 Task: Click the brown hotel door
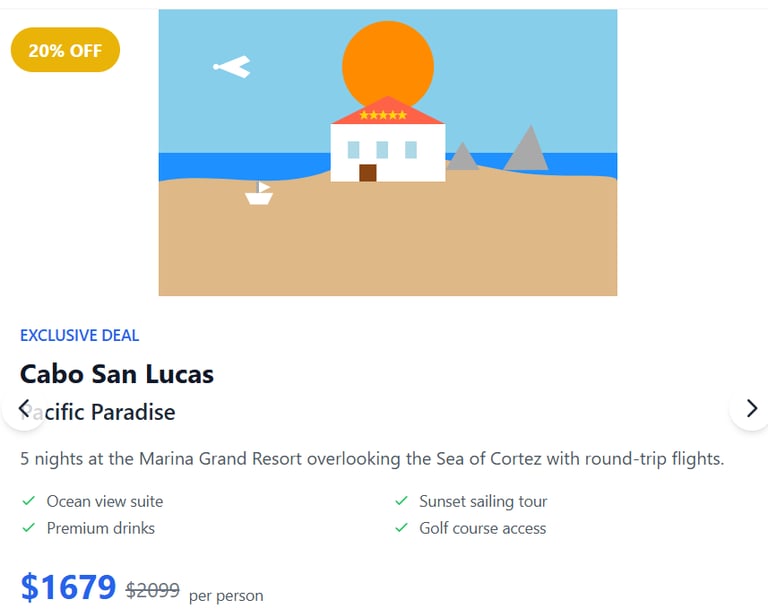(x=367, y=173)
